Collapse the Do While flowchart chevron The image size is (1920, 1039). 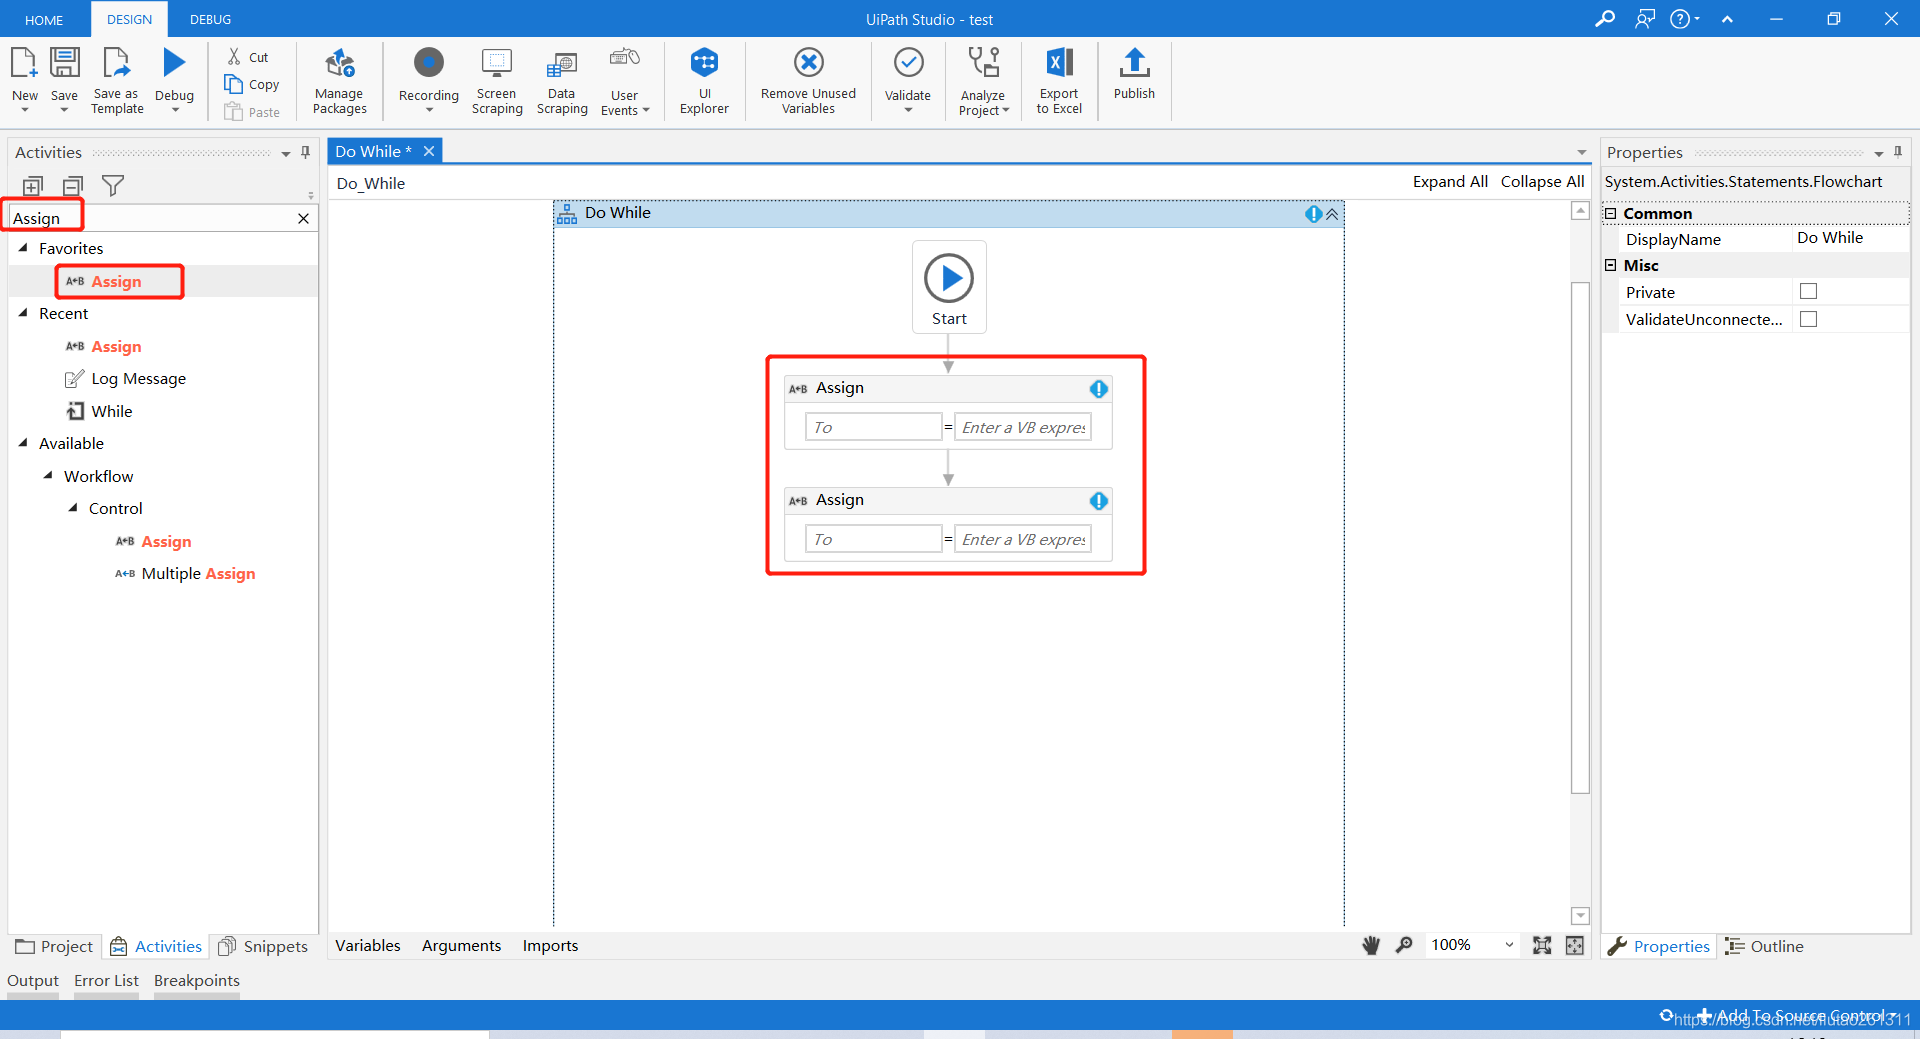(x=1332, y=213)
